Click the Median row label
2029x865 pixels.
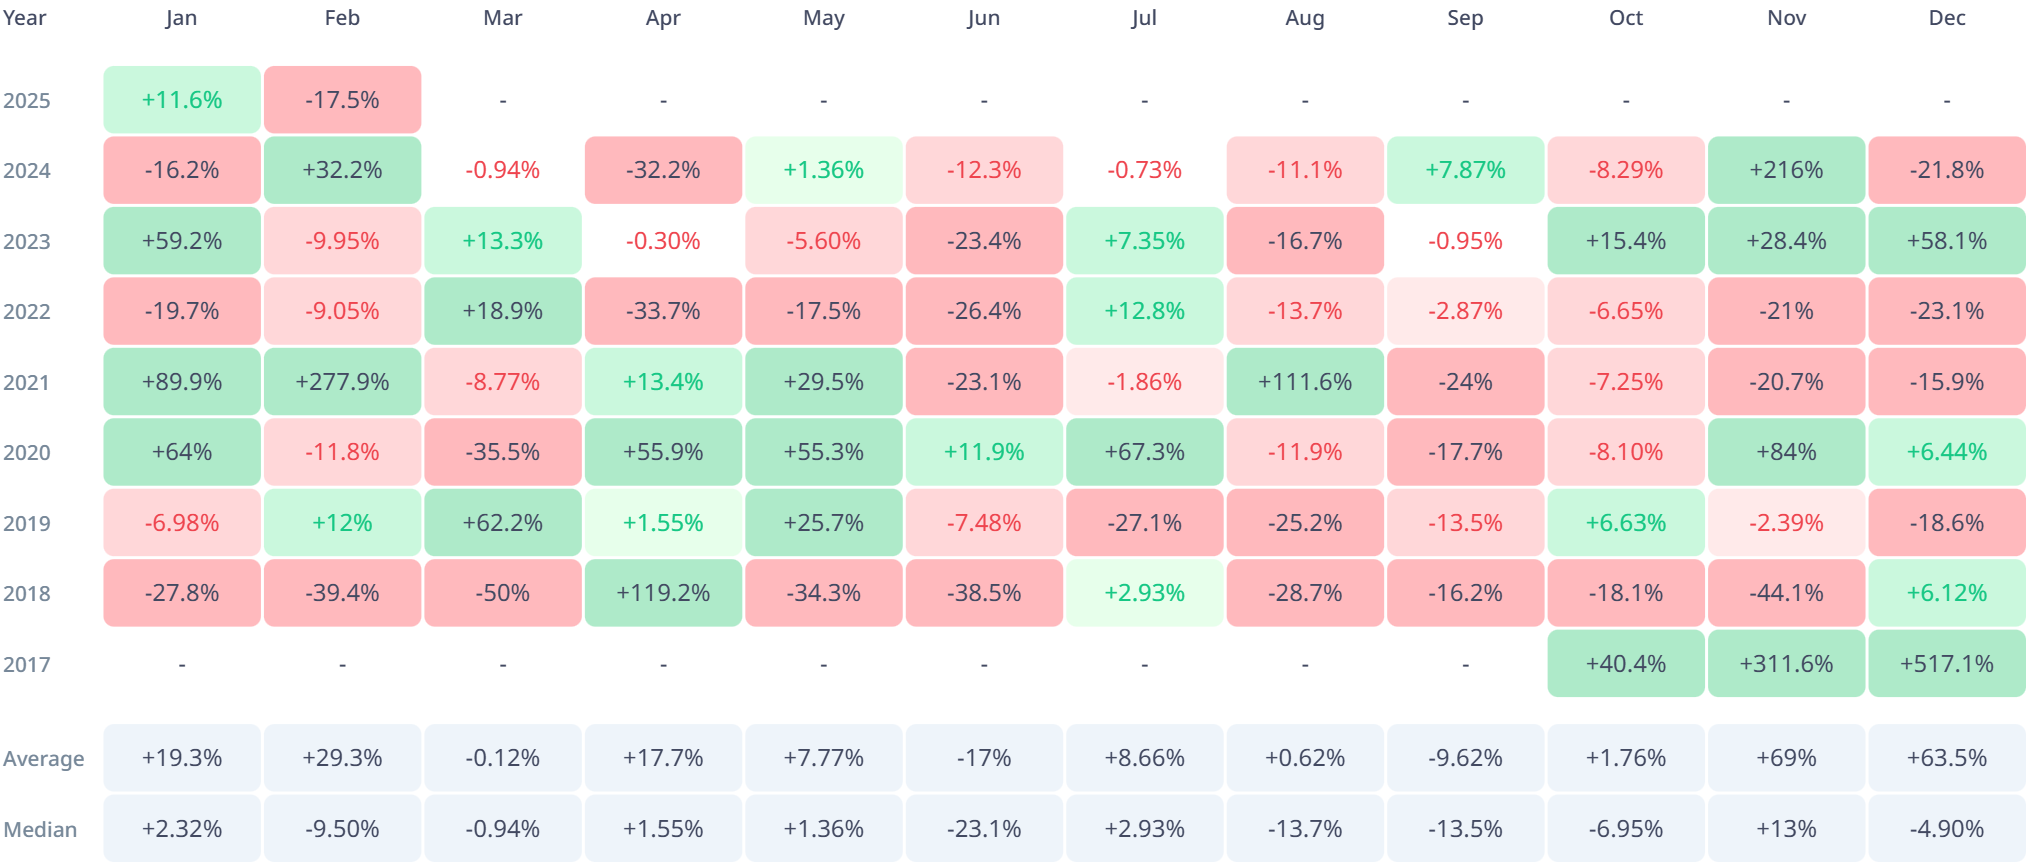pos(40,830)
